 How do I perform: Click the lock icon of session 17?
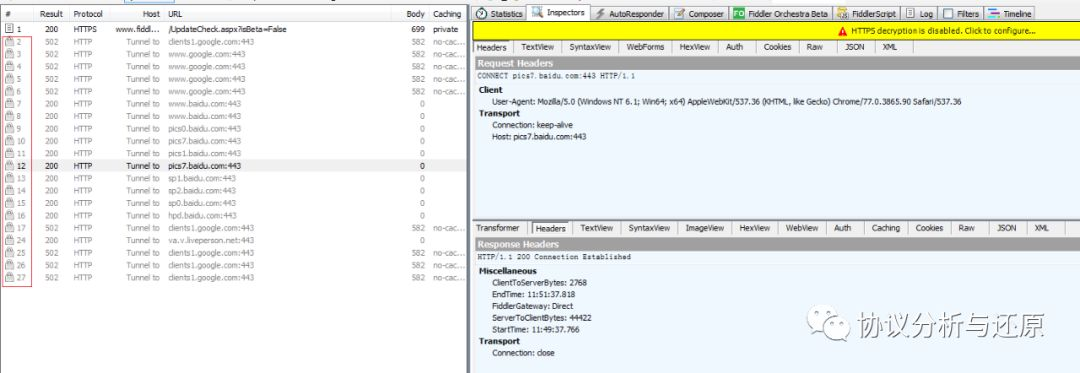tap(9, 227)
